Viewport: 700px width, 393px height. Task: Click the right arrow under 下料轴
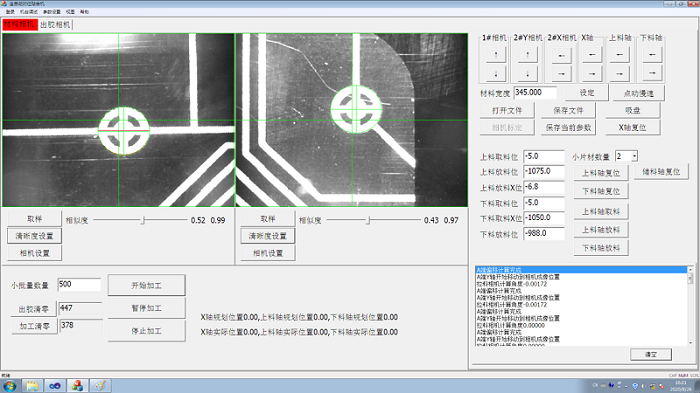pos(652,73)
